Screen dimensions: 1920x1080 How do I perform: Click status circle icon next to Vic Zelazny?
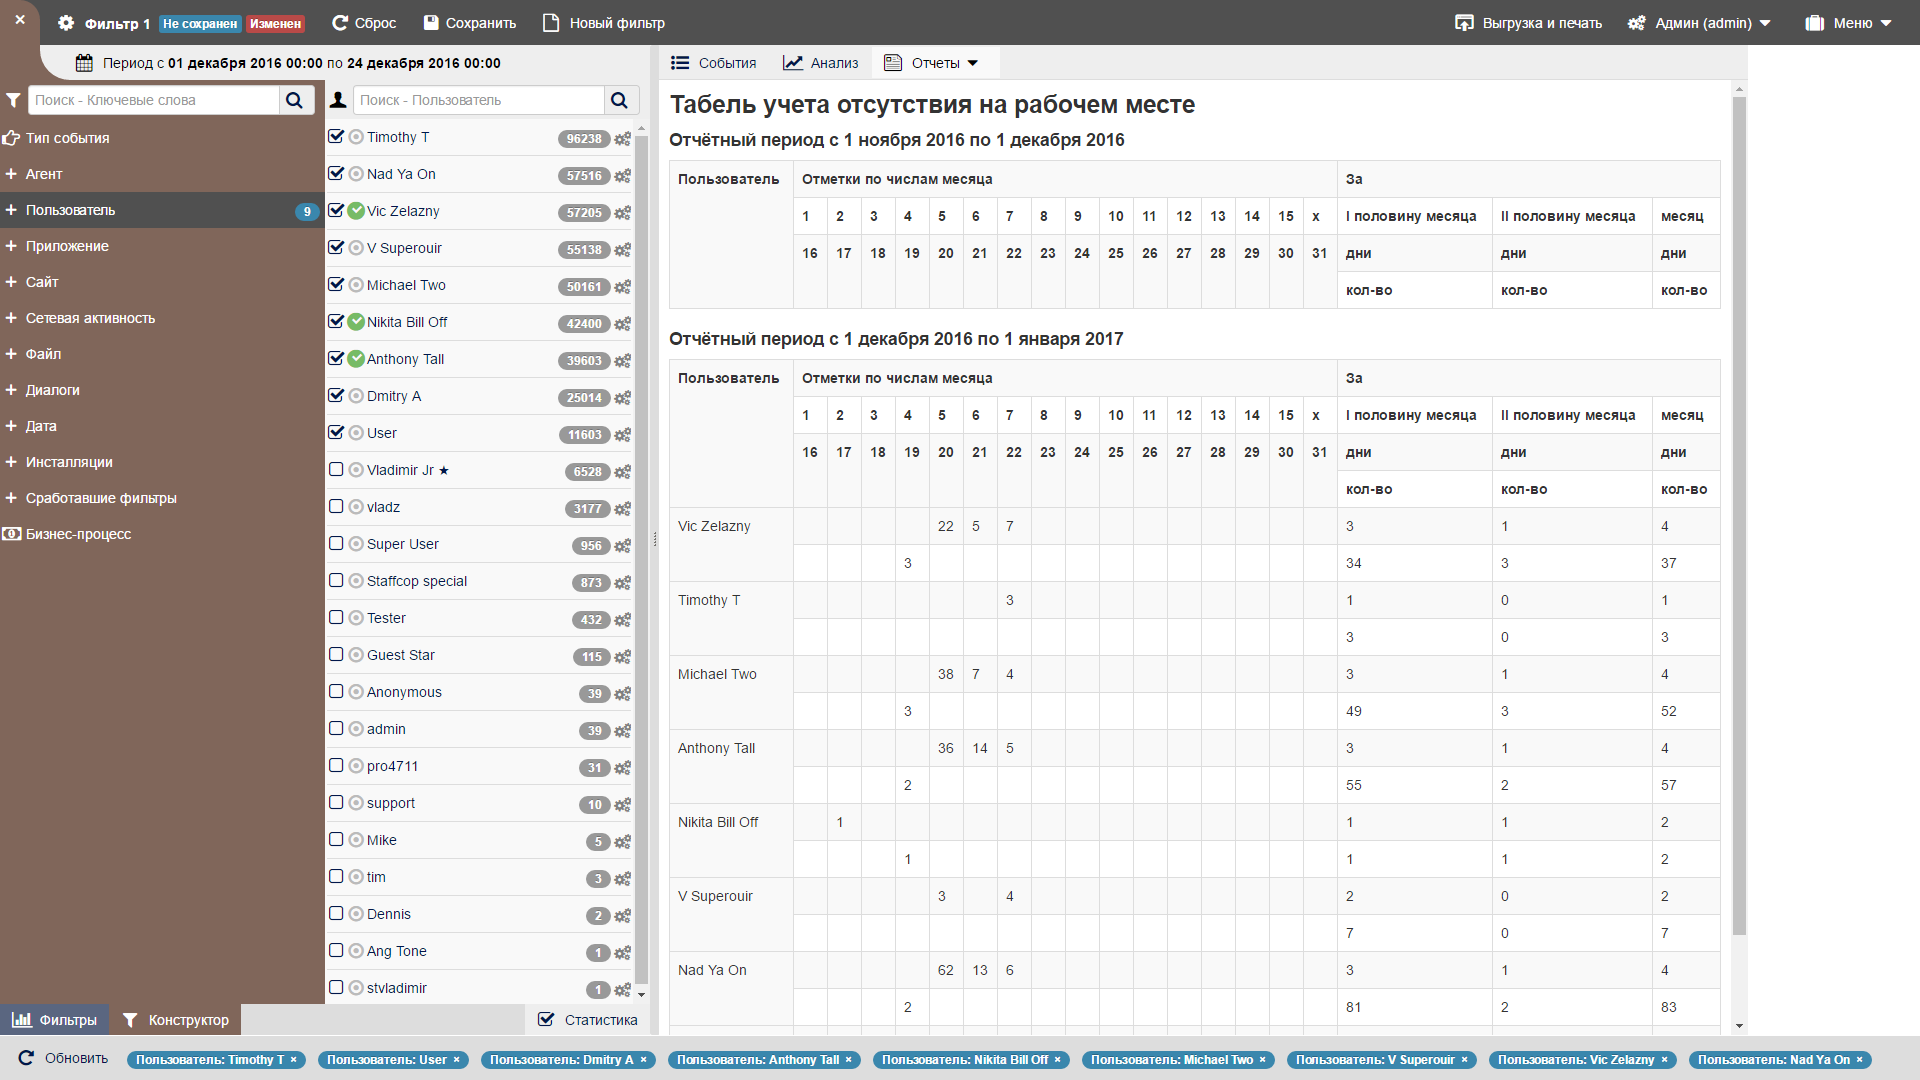356,211
